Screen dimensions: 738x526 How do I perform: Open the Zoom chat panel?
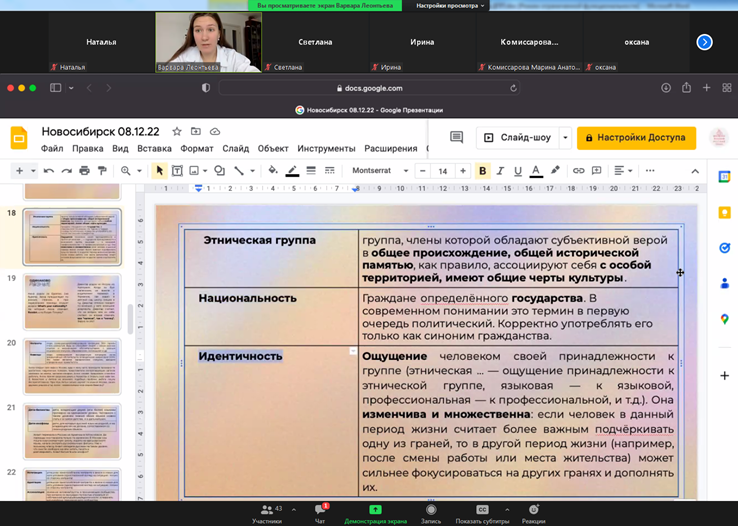coord(320,512)
